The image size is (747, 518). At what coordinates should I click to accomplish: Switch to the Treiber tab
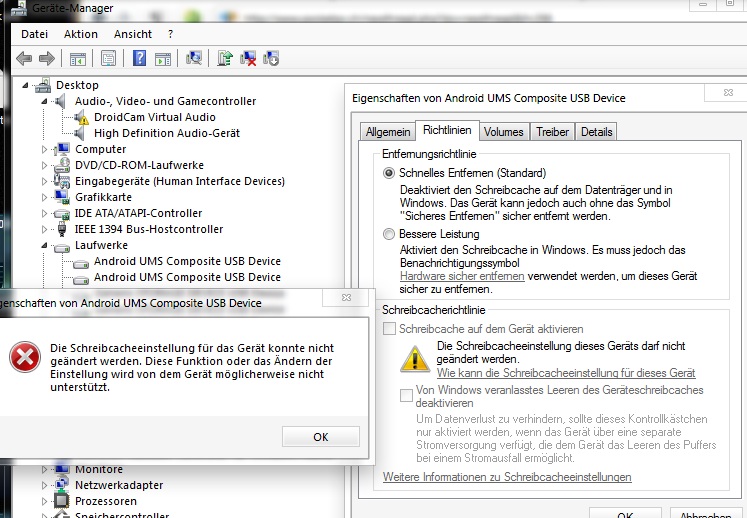[x=553, y=132]
